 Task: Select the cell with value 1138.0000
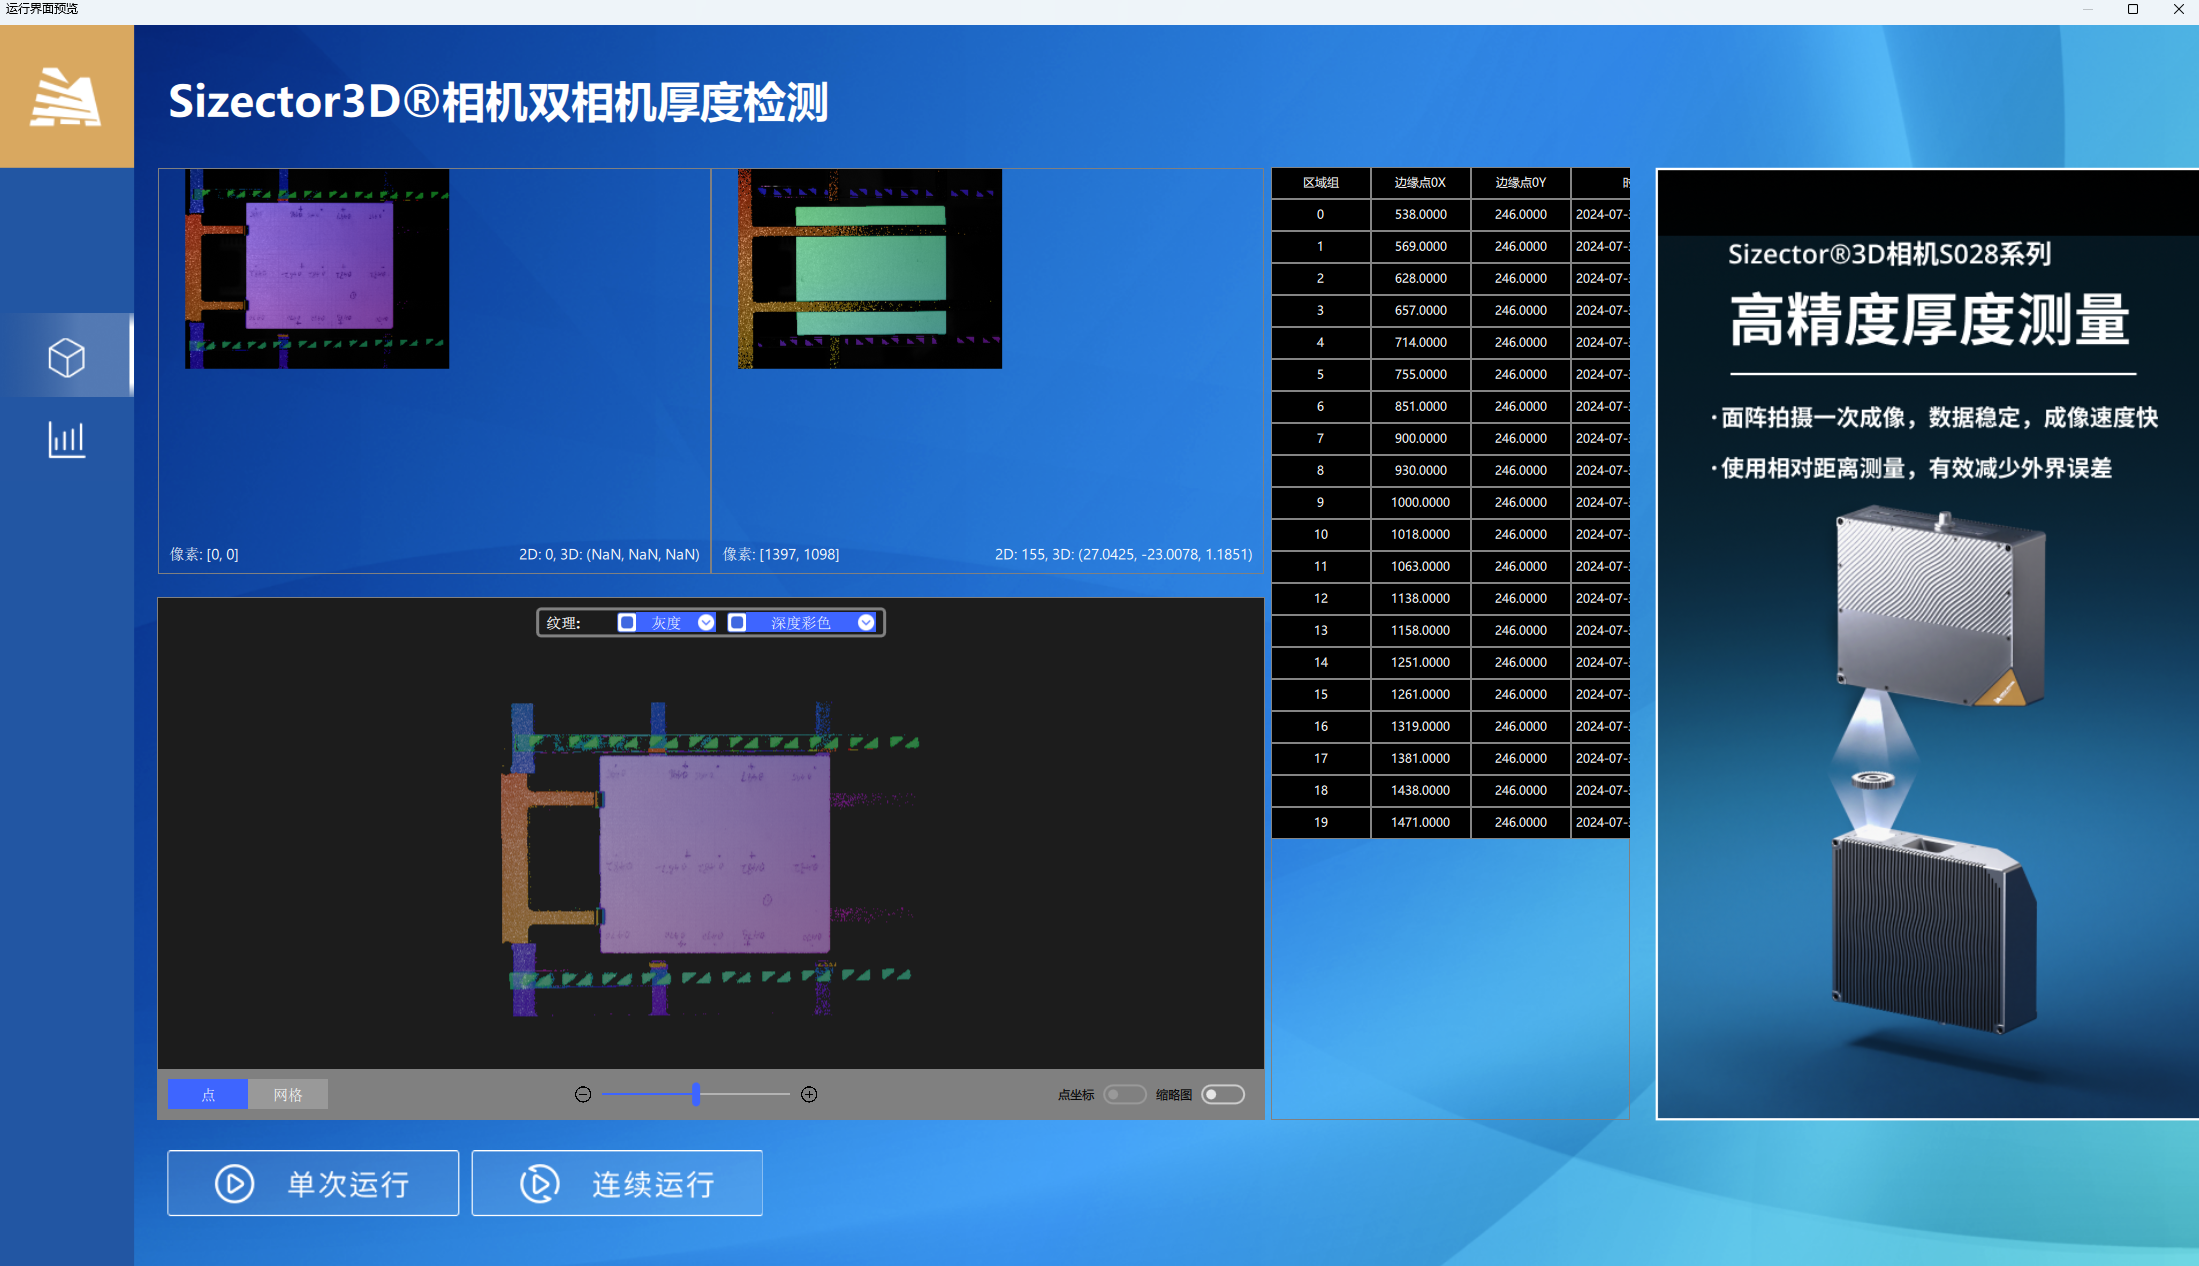[x=1420, y=599]
